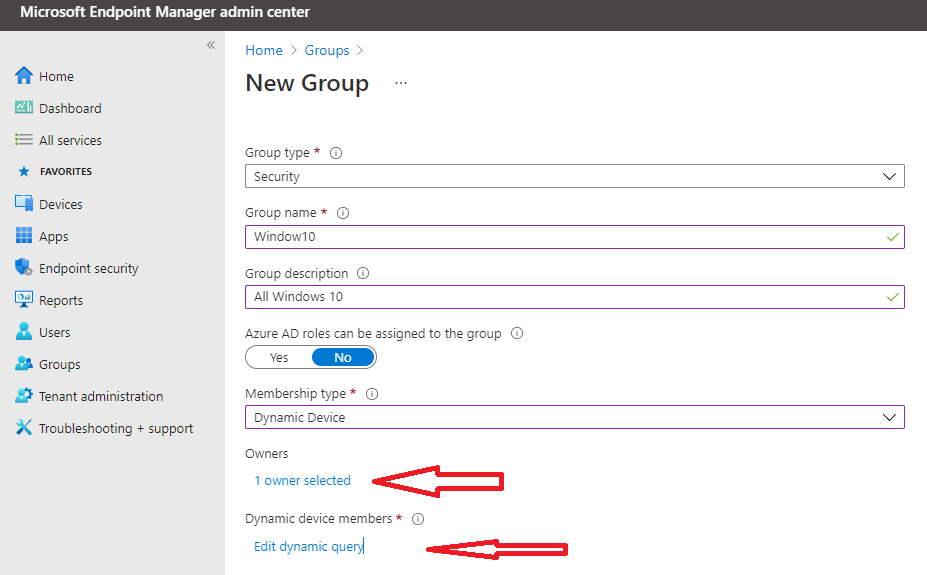Viewport: 927px width, 575px height.
Task: Click info icon next to Group description
Action: coord(363,273)
